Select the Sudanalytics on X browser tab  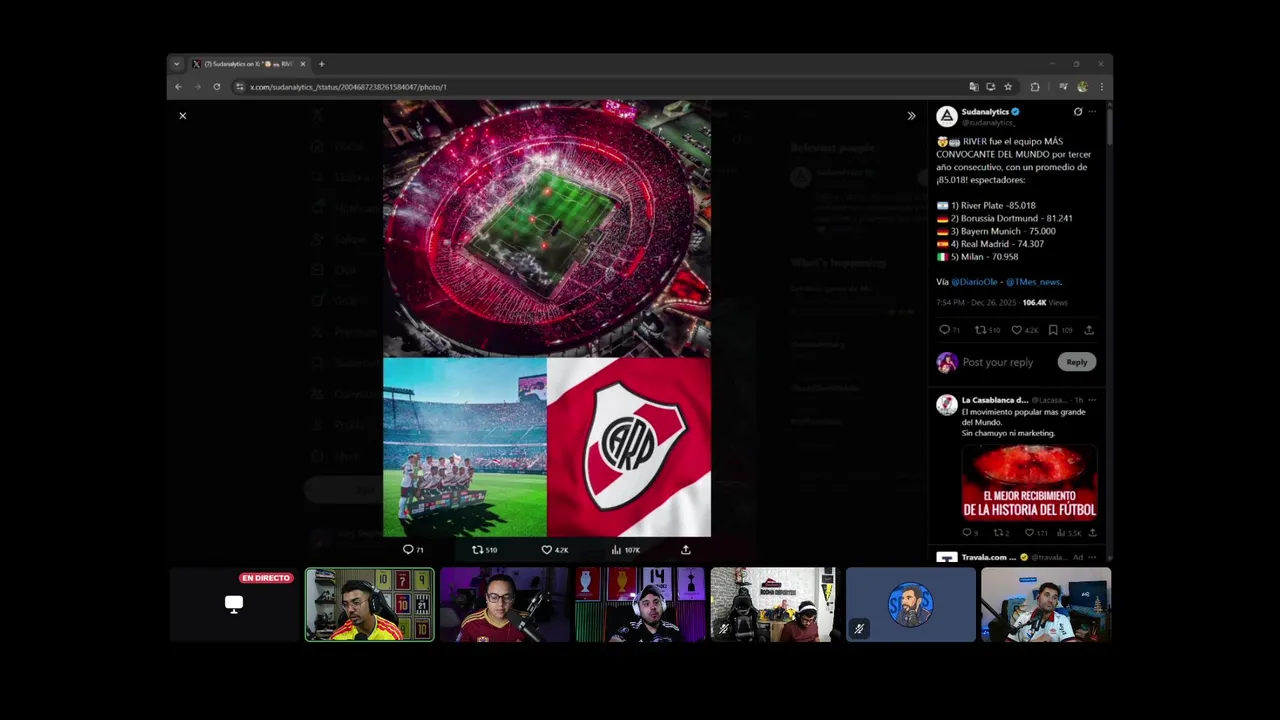tap(249, 64)
